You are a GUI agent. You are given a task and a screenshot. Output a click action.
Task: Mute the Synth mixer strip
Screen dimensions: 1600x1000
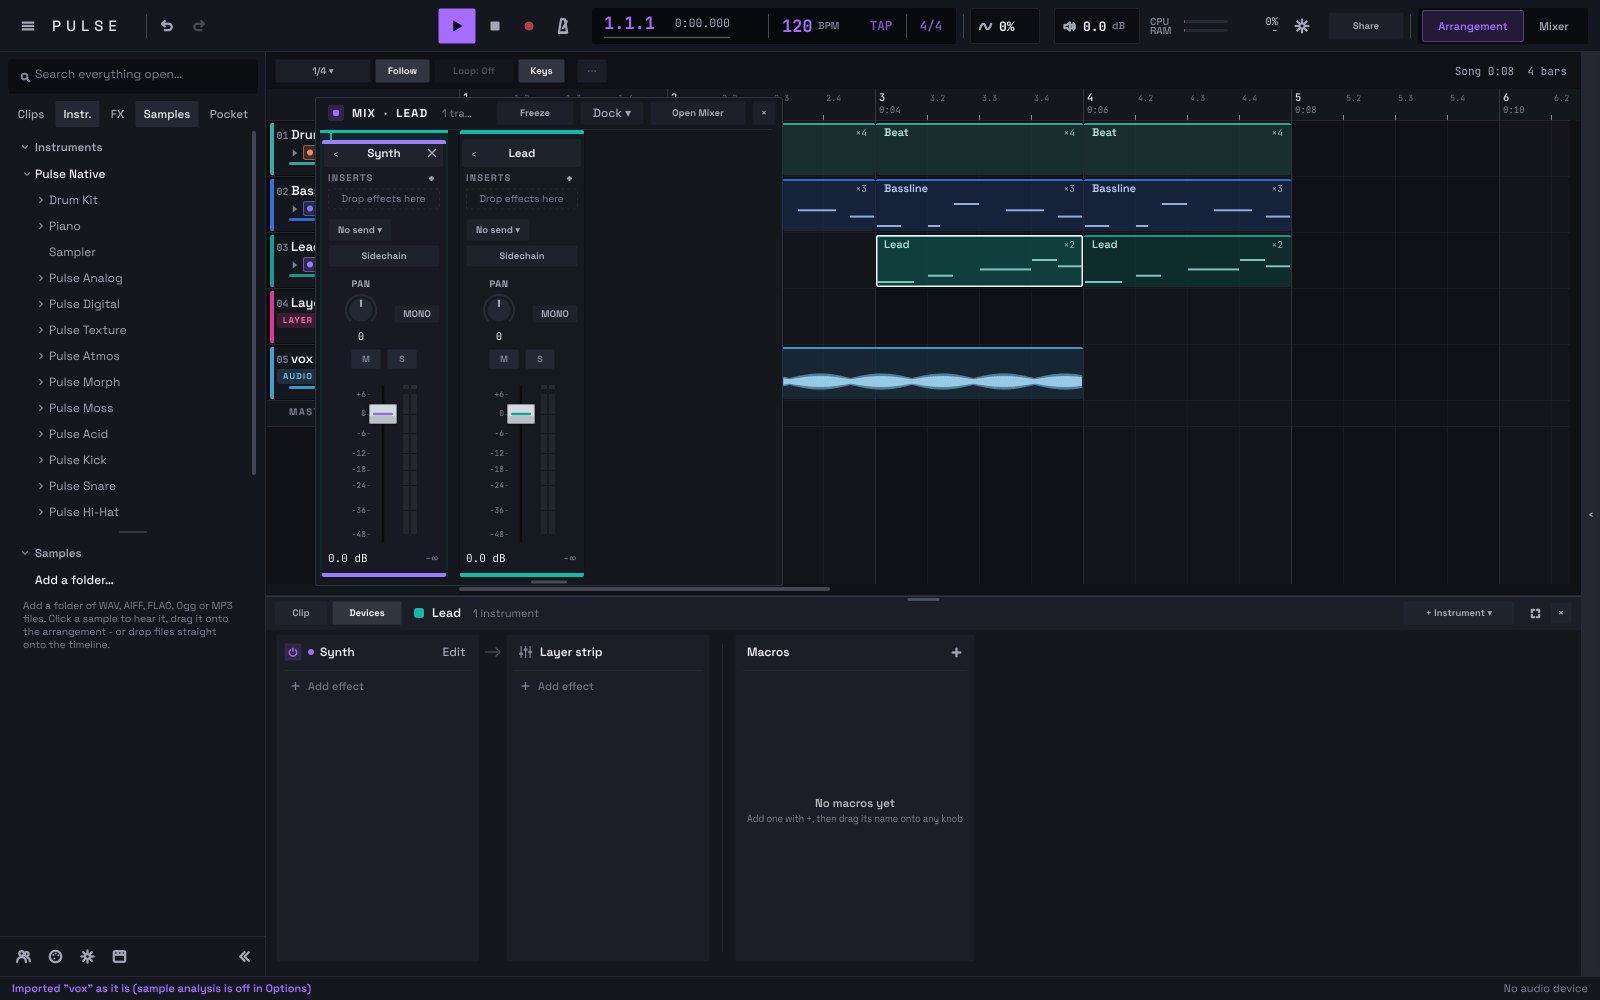366,359
